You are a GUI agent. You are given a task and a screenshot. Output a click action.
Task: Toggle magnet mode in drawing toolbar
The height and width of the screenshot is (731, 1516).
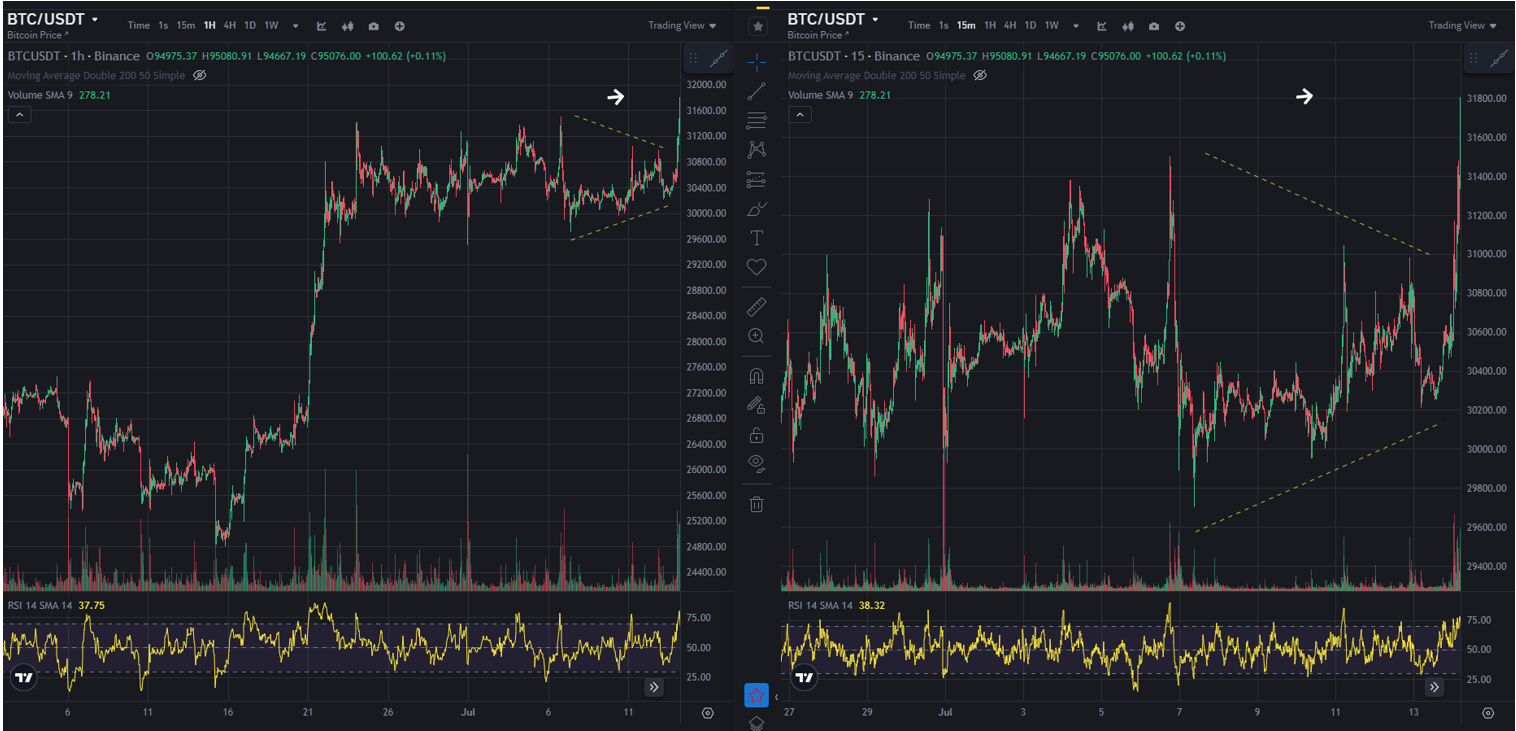(757, 376)
